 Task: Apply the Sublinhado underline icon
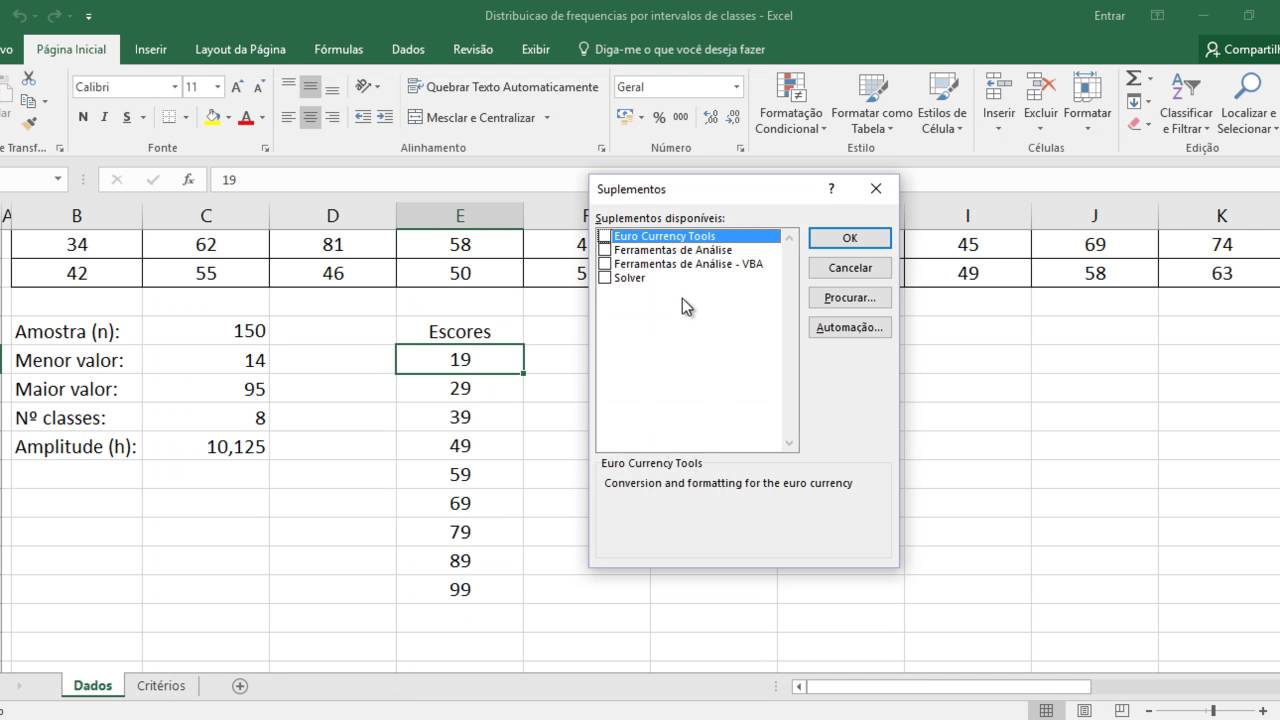pyautogui.click(x=127, y=117)
